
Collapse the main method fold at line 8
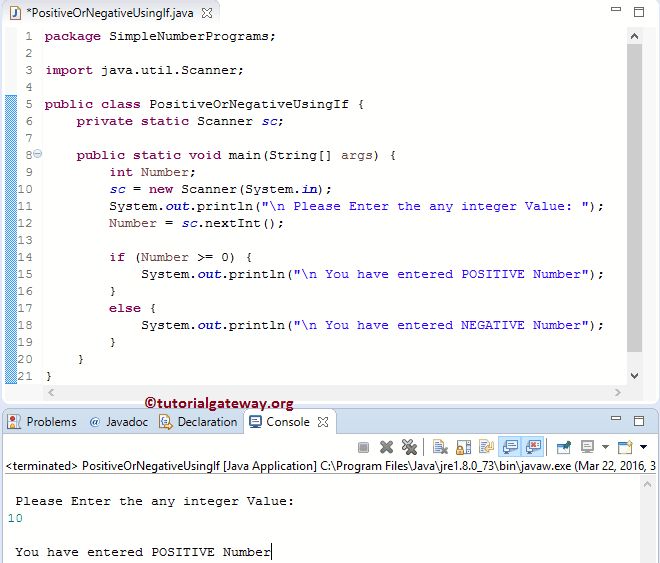point(37,154)
